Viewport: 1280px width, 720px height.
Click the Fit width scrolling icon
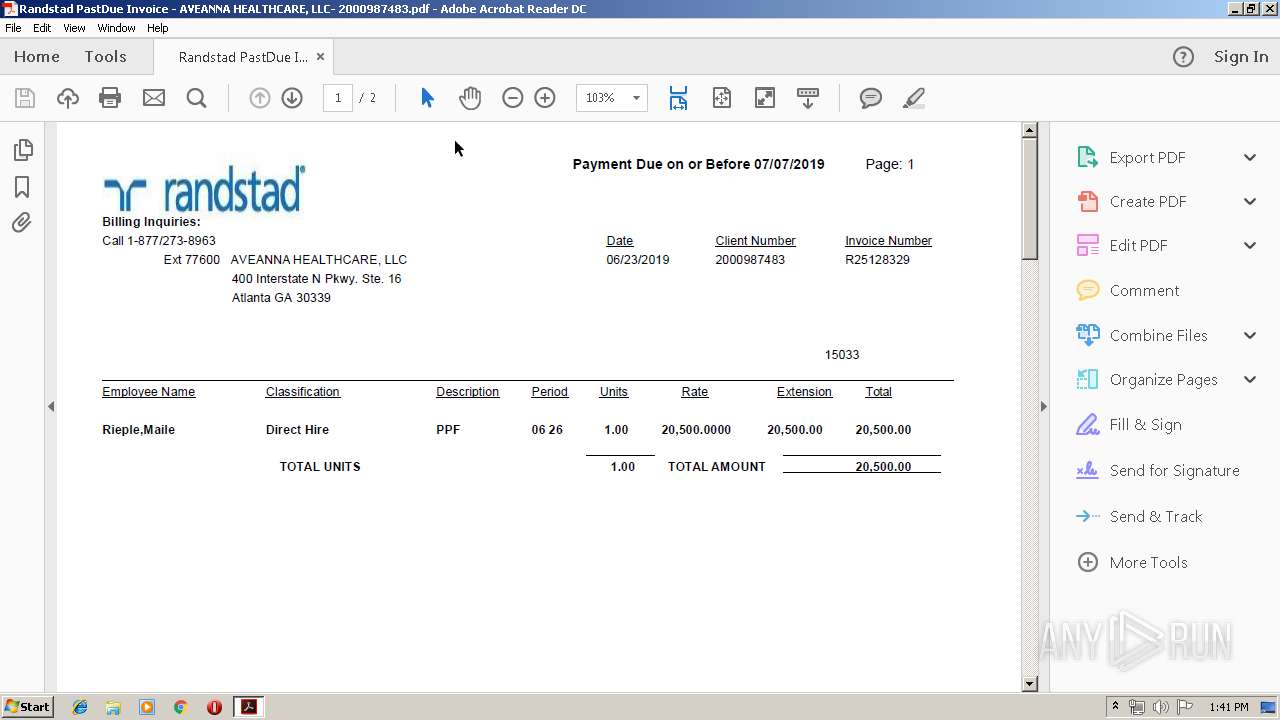click(678, 98)
